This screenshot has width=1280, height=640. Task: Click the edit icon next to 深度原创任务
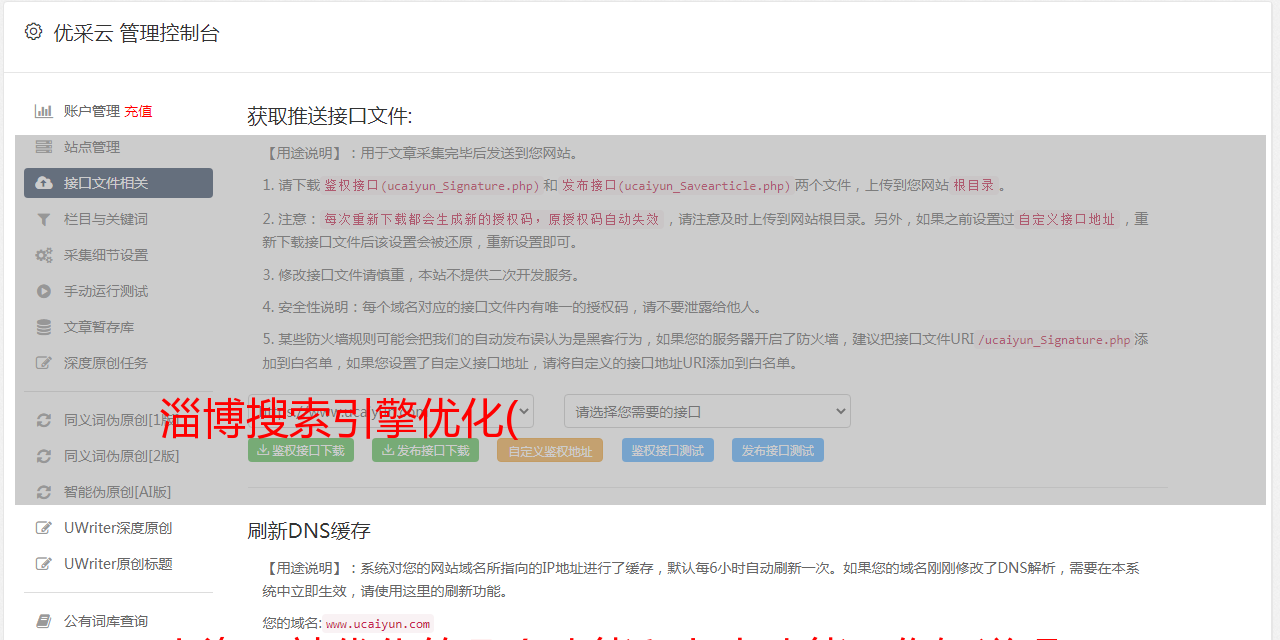click(44, 363)
